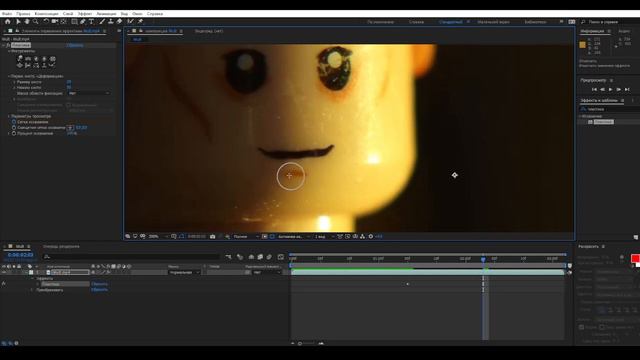Open the Файл menu
640x360 pixels.
pos(7,13)
